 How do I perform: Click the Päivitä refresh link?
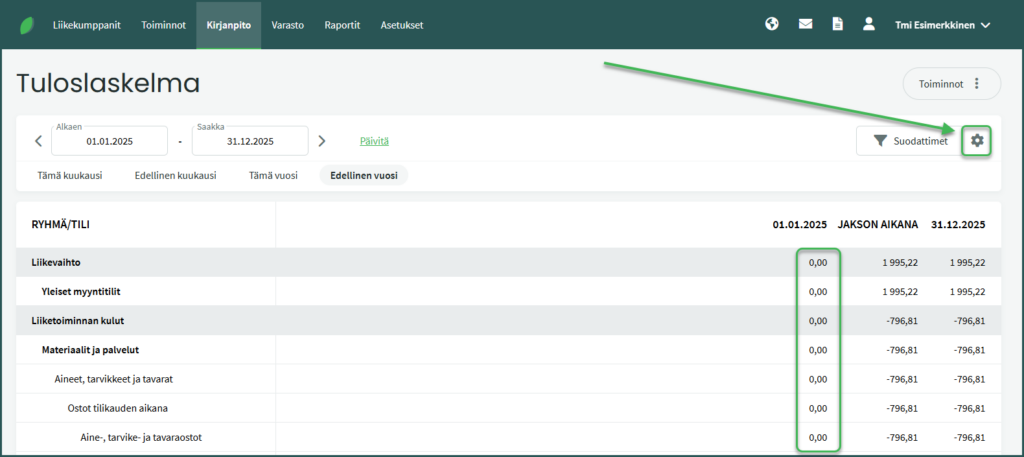pos(374,141)
